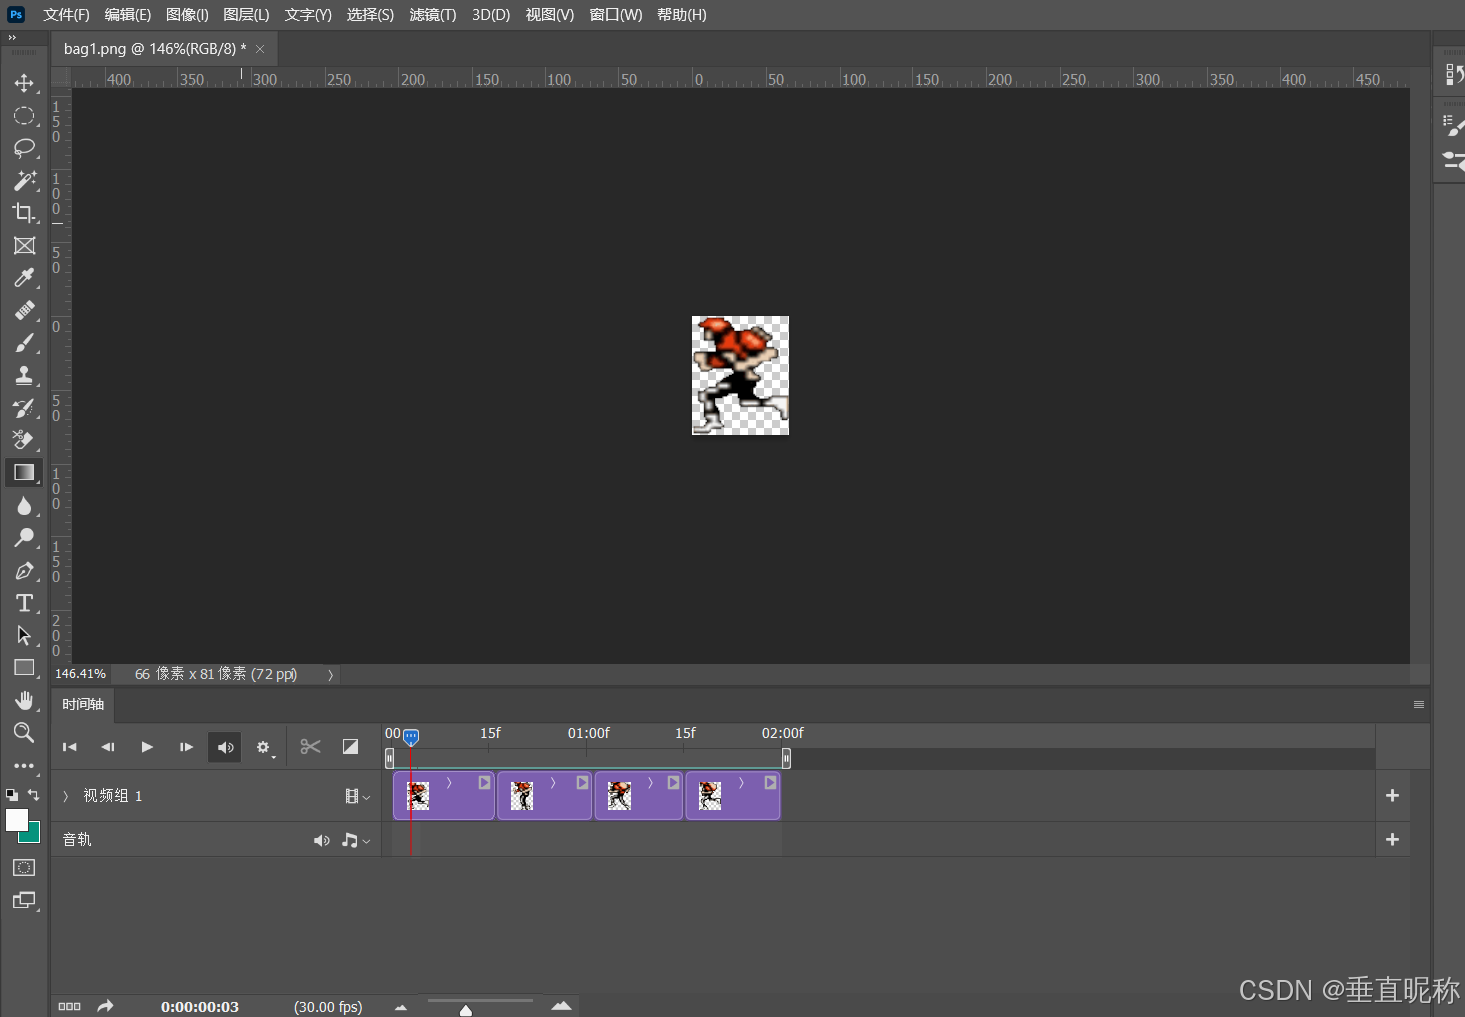Screen dimensions: 1465x1017
Task: Open the status bar info arrow
Action: click(330, 675)
